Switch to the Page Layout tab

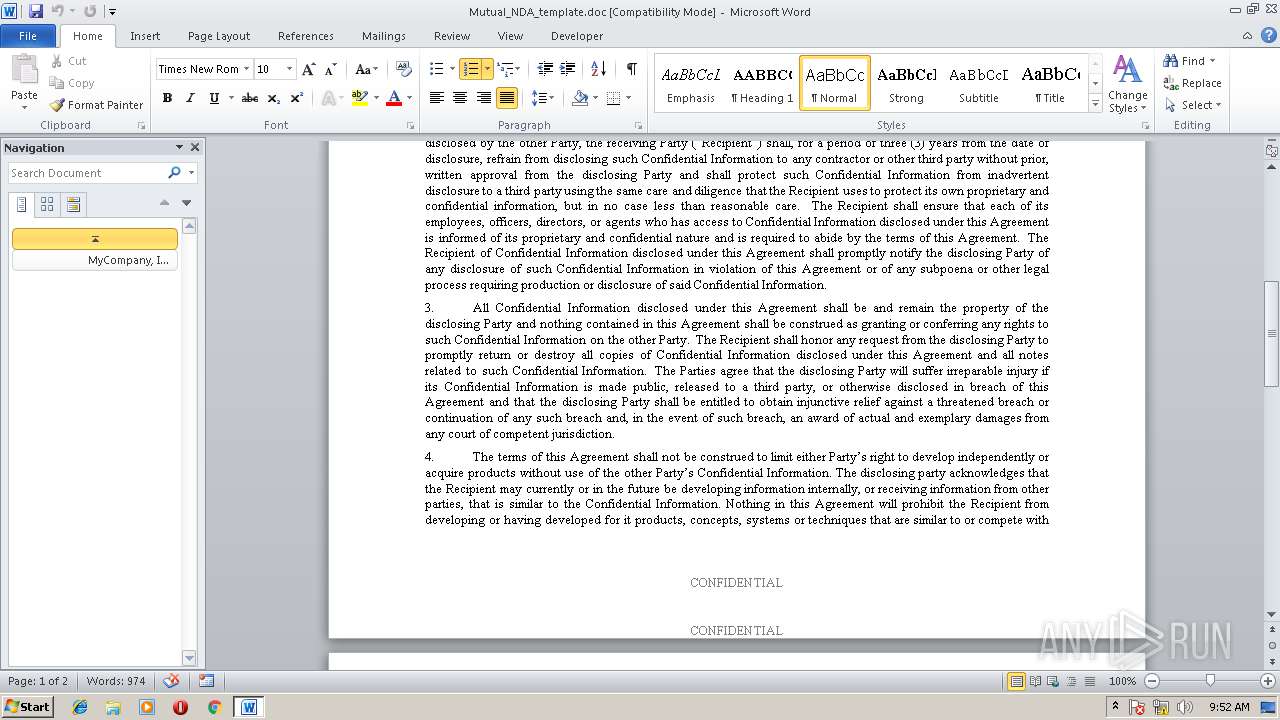[x=219, y=36]
